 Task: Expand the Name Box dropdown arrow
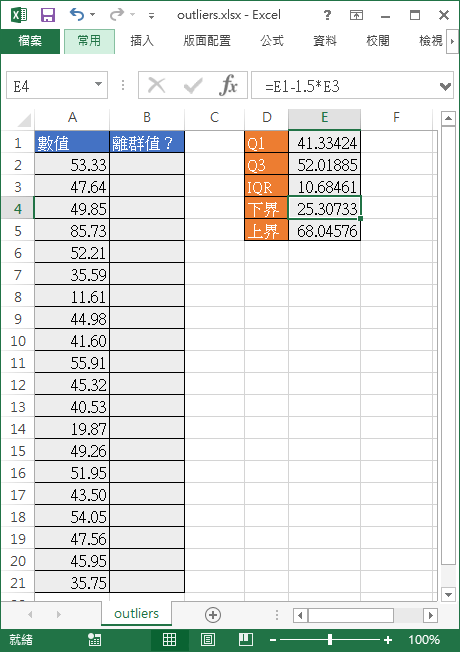(99, 84)
